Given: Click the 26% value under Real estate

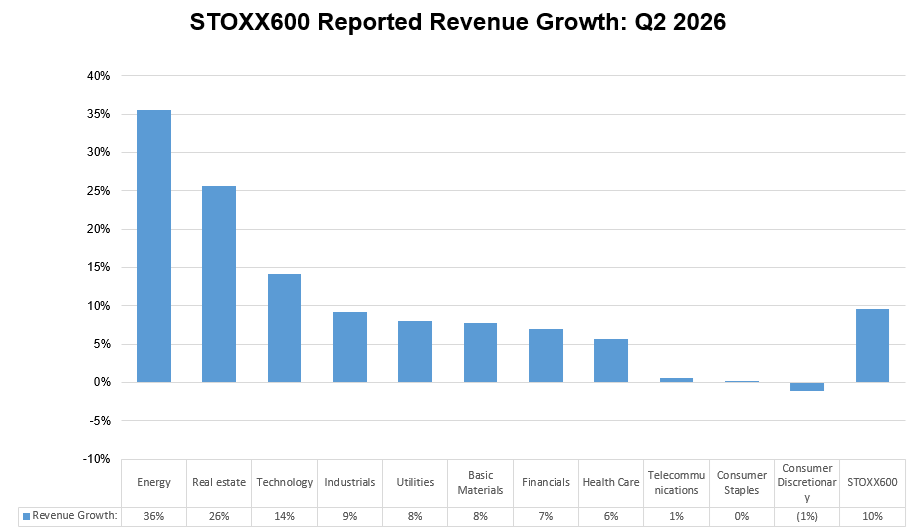Looking at the screenshot, I should [219, 516].
